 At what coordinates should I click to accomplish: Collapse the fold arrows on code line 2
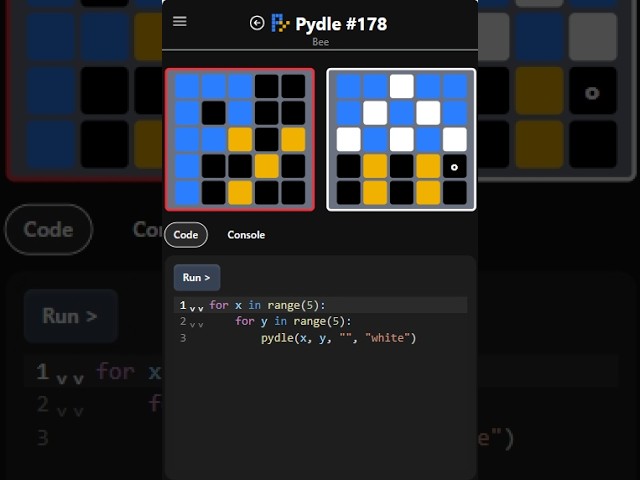196,324
